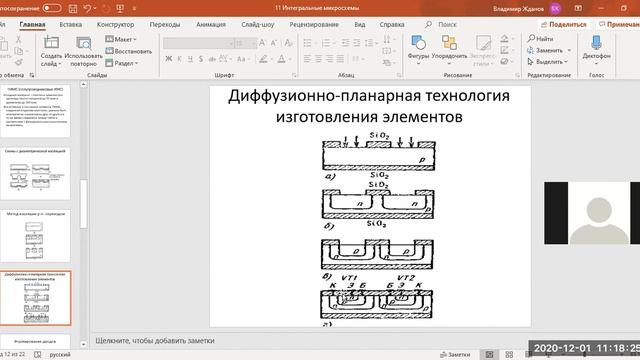Image resolution: width=640 pixels, height=360 pixels.
Task: Click shape effects icon
Action: [504, 62]
